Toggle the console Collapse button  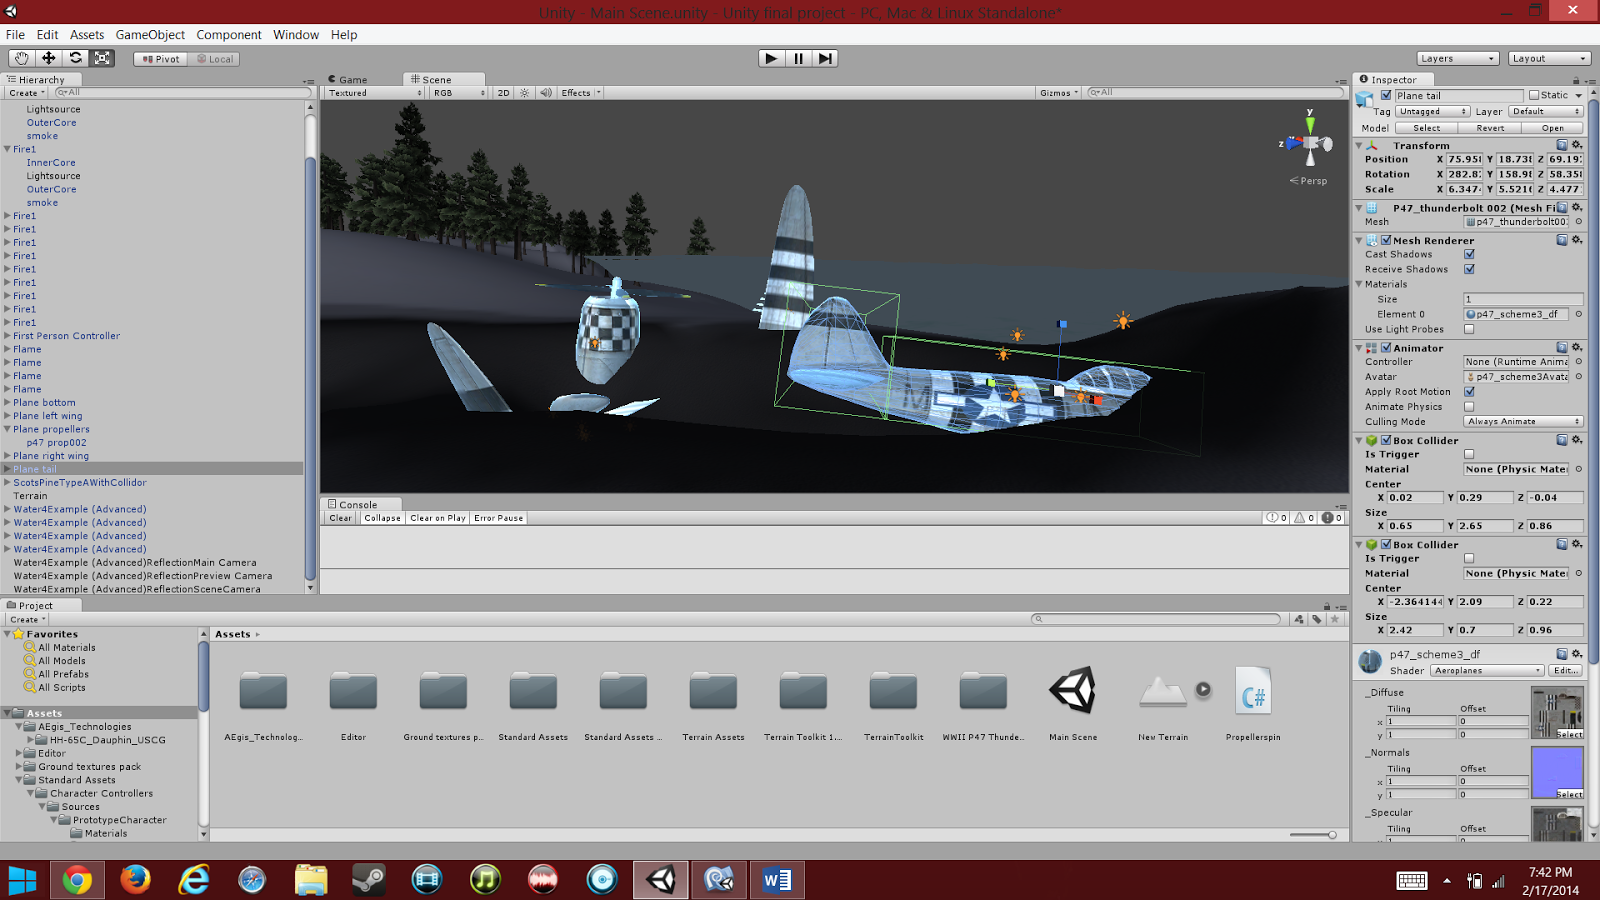[x=382, y=518]
